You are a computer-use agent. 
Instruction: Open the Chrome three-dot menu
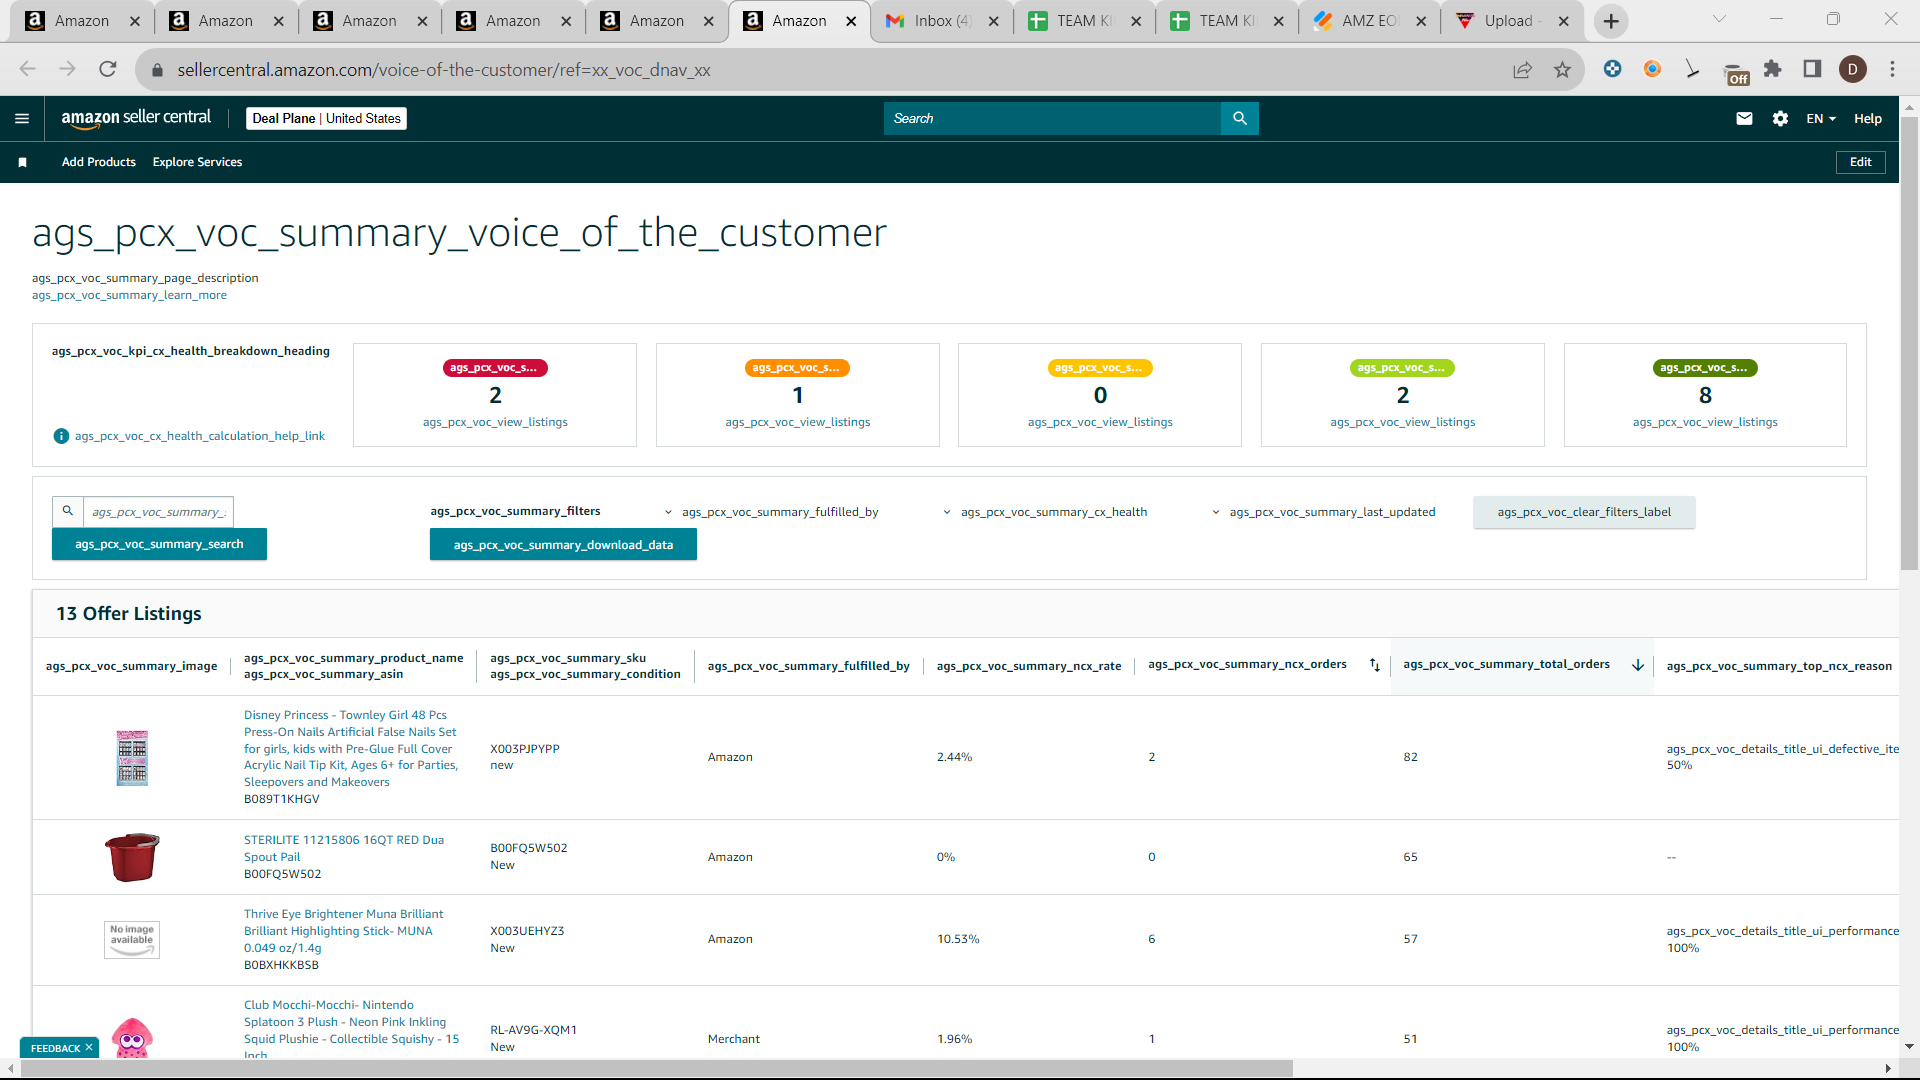click(1892, 69)
